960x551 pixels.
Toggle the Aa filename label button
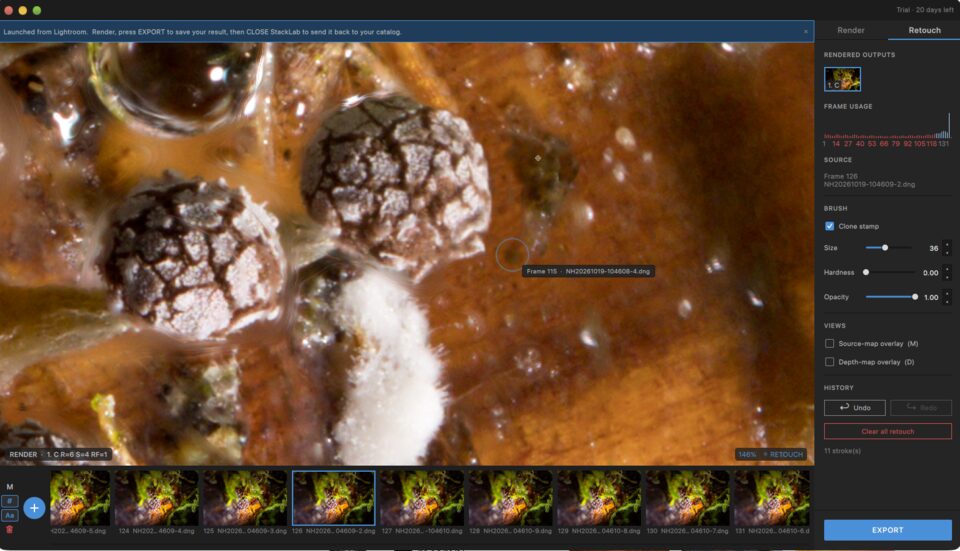pos(10,515)
